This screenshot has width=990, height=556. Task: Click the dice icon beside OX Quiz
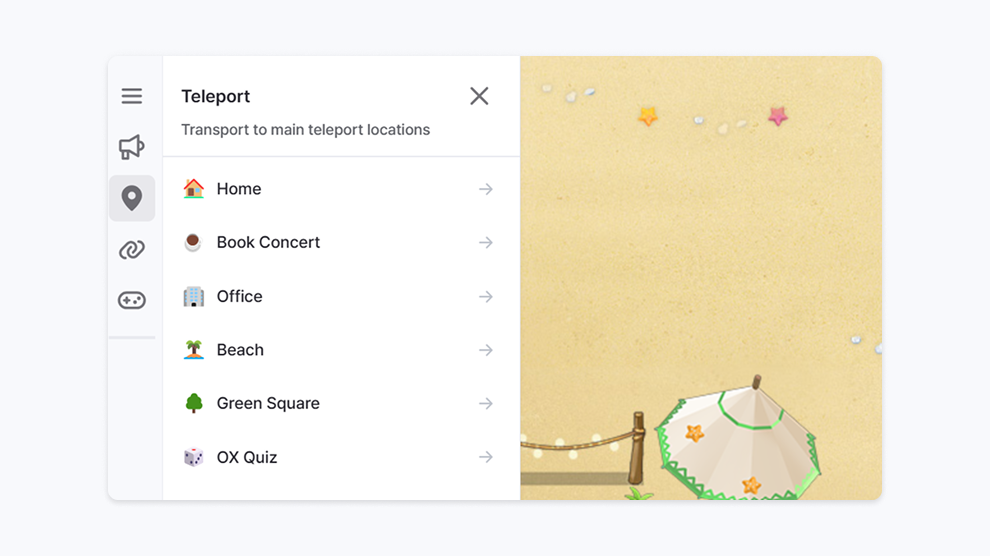(194, 457)
